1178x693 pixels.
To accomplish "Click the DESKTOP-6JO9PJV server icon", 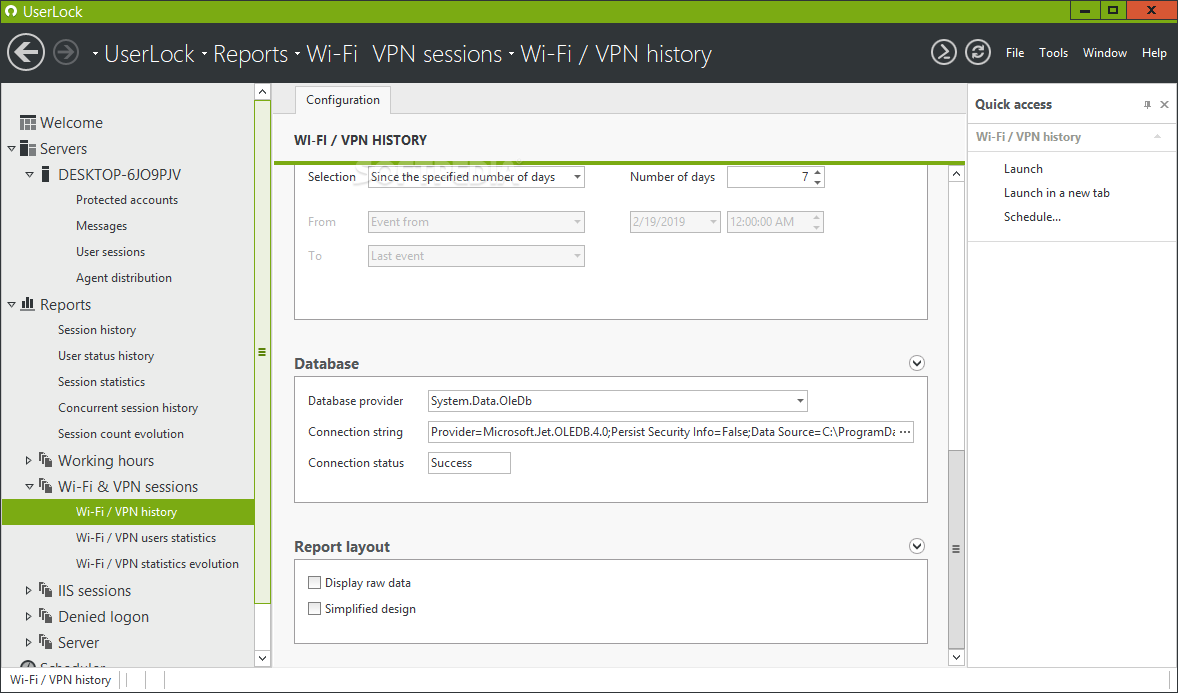I will [x=46, y=174].
